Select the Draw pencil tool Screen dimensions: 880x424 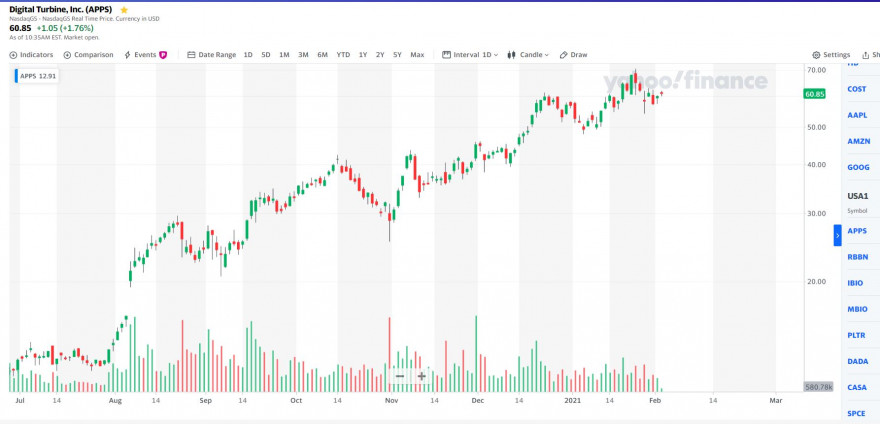tap(563, 54)
